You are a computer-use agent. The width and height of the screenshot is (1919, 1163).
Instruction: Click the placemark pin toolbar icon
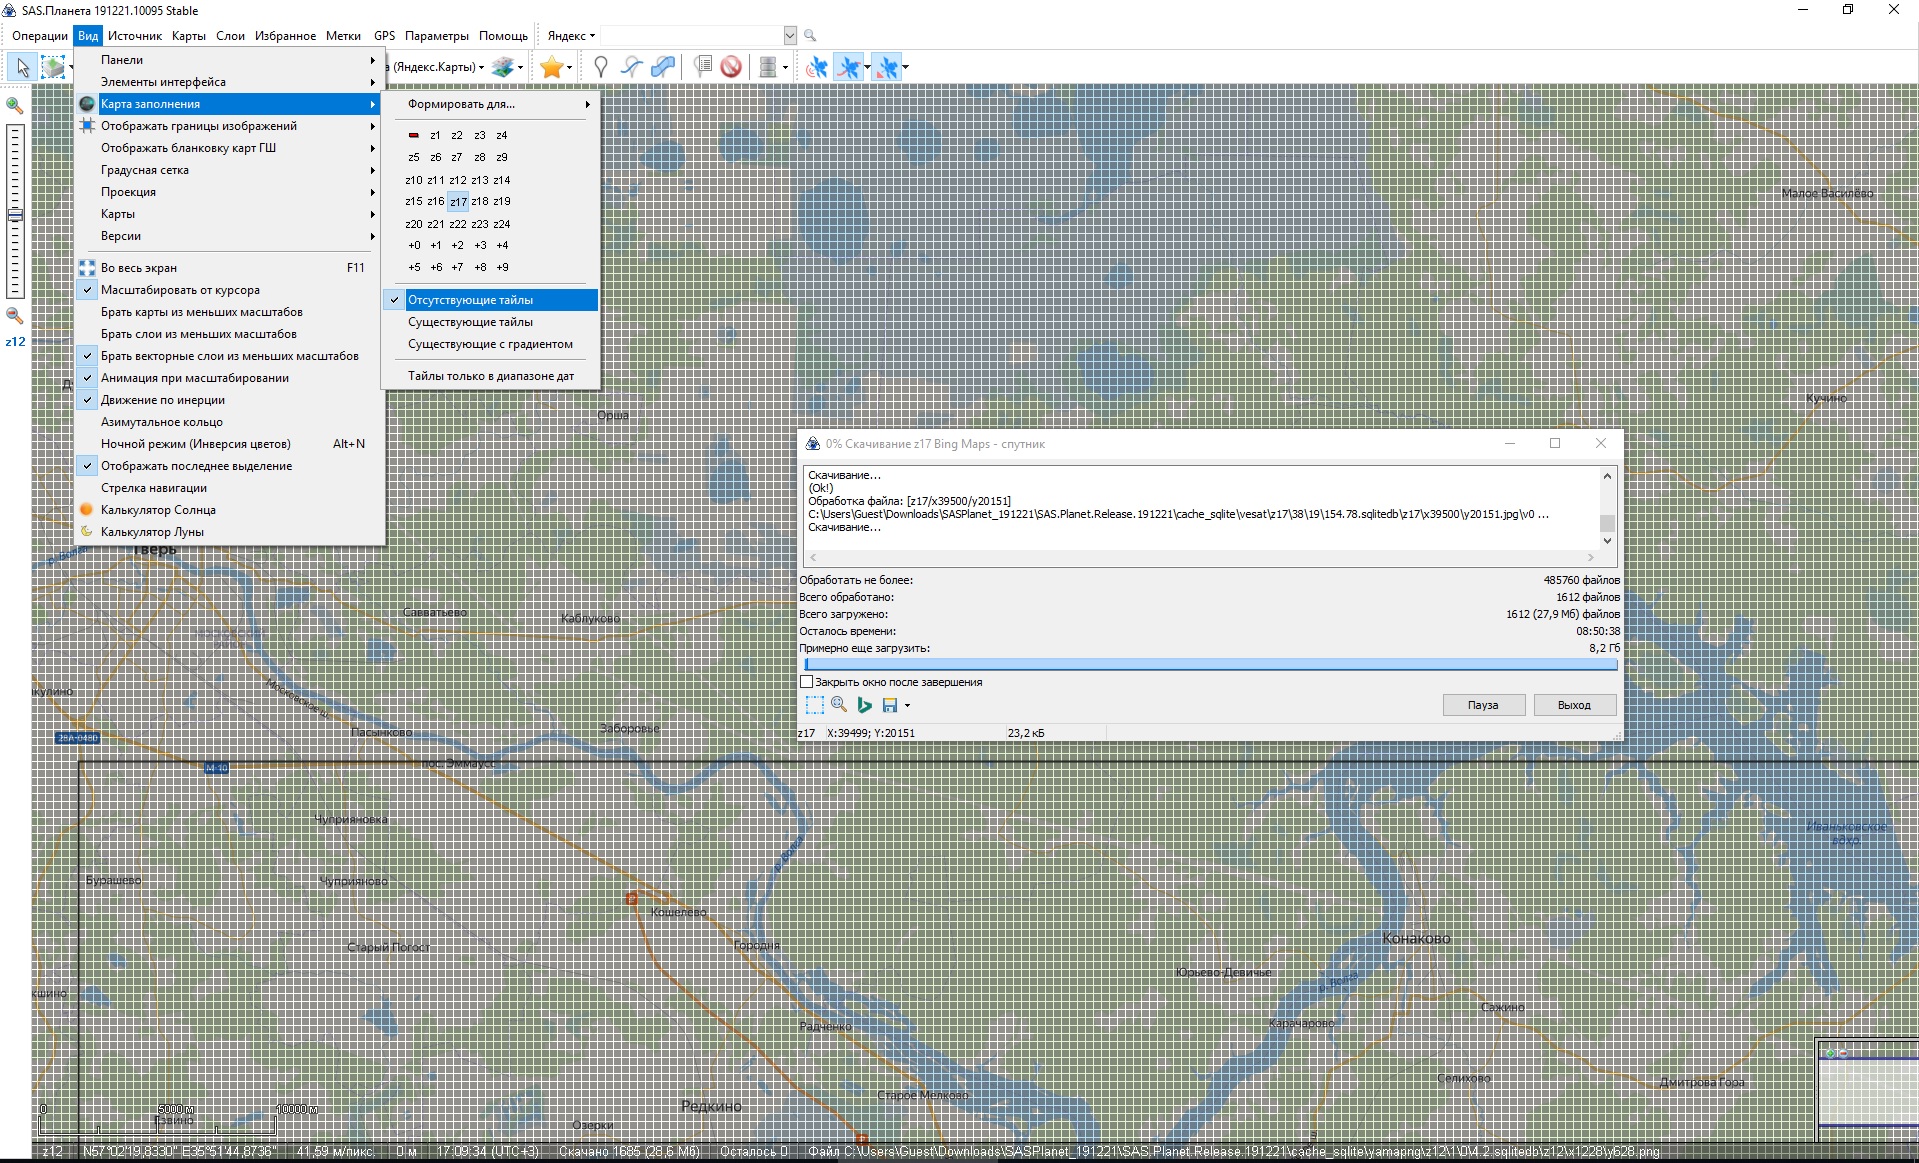(x=600, y=67)
